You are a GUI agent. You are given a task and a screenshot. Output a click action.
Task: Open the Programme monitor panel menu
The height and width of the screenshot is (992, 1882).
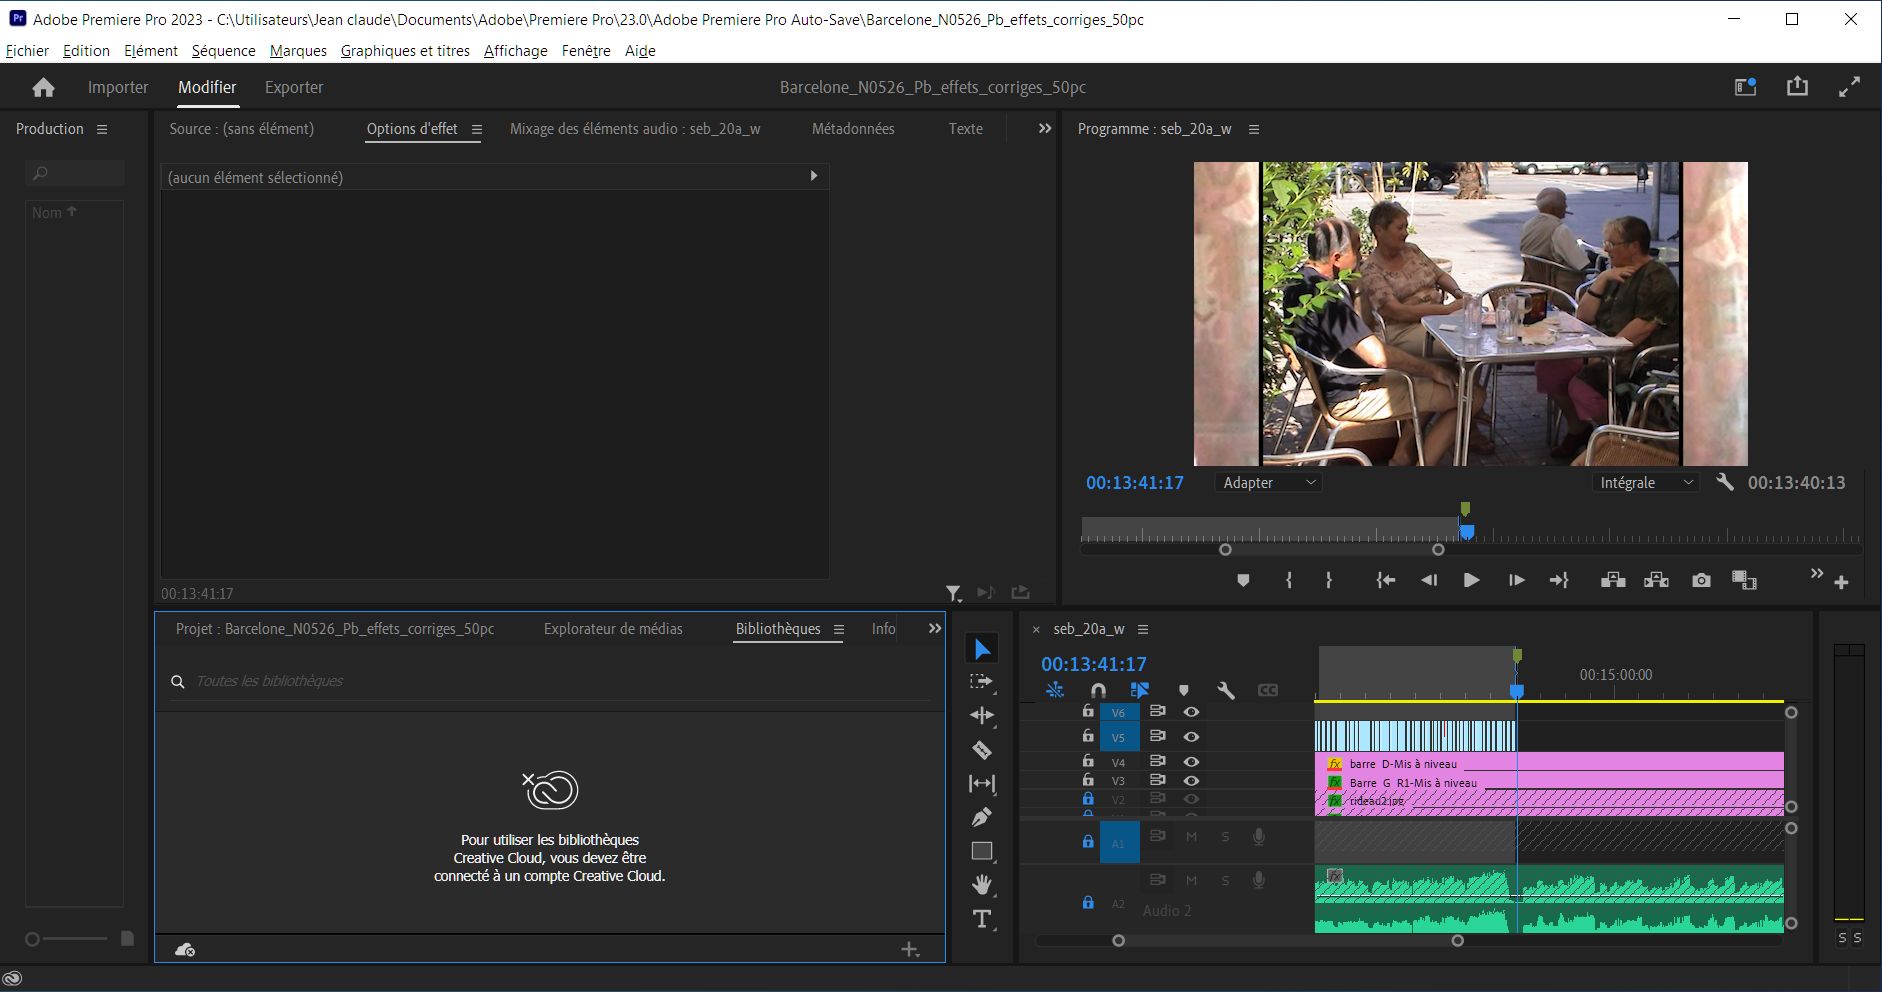coord(1254,129)
